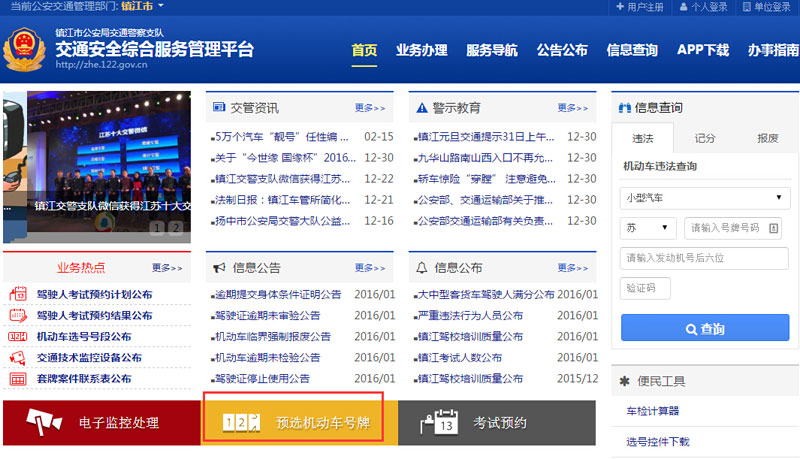Click the icon next to 机动车选号号段公布
Viewport: 800px width, 459px height.
coord(18,337)
